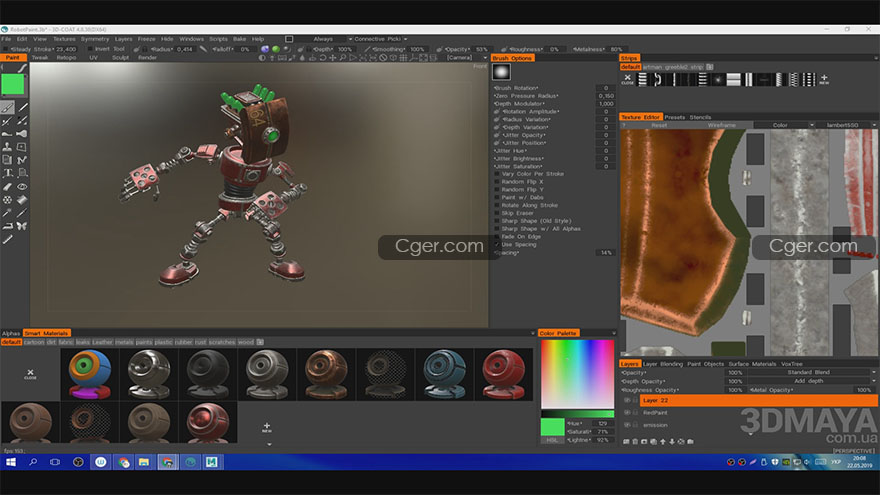Expand smart materials list with down arrow
880x495 pixels.
point(269,444)
